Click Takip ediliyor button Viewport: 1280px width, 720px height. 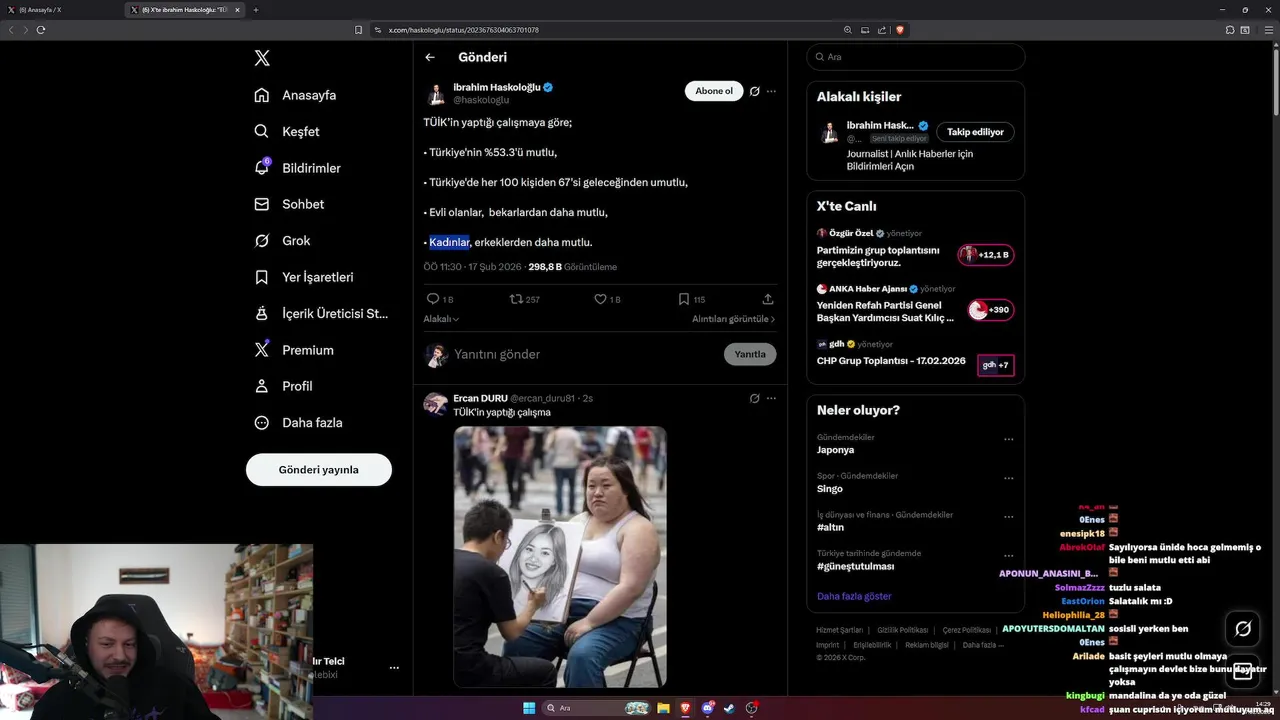[976, 132]
